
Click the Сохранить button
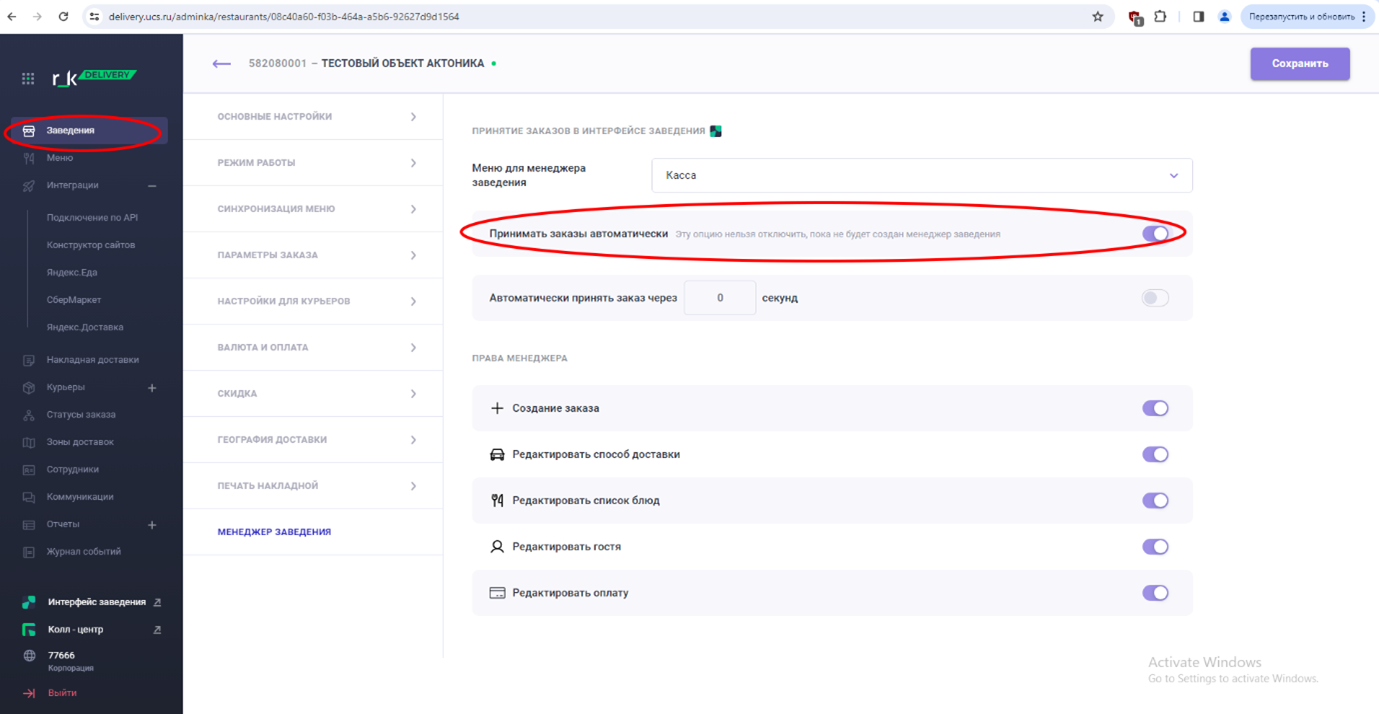(x=1299, y=64)
